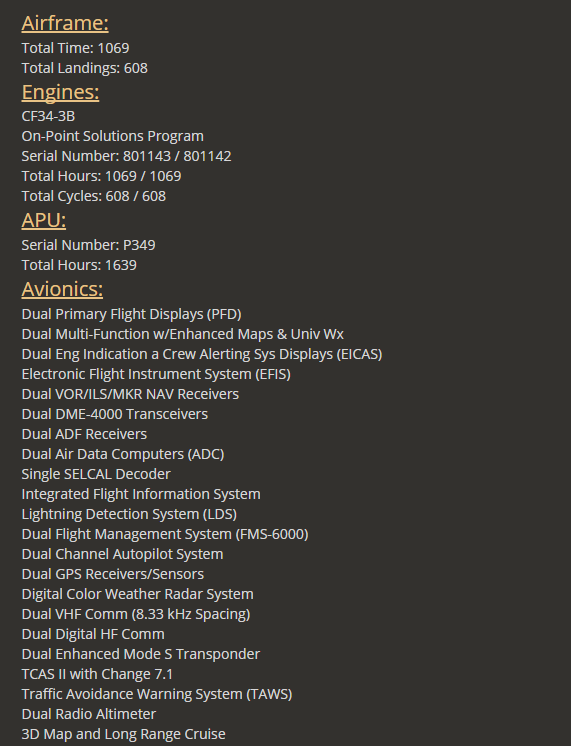The height and width of the screenshot is (746, 571).
Task: Click engine Serial Number 801143 / 801142
Action: pyautogui.click(x=127, y=156)
